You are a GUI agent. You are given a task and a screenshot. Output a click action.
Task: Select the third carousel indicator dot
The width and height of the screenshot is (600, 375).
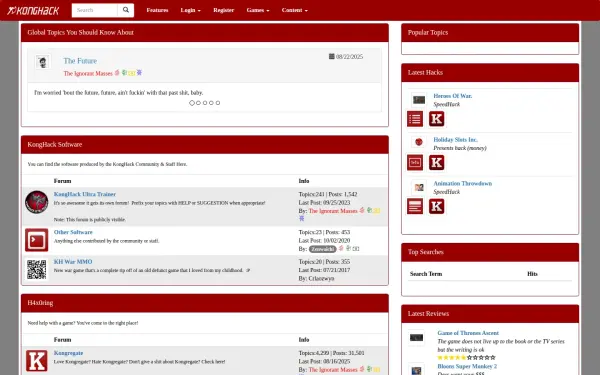click(x=205, y=103)
